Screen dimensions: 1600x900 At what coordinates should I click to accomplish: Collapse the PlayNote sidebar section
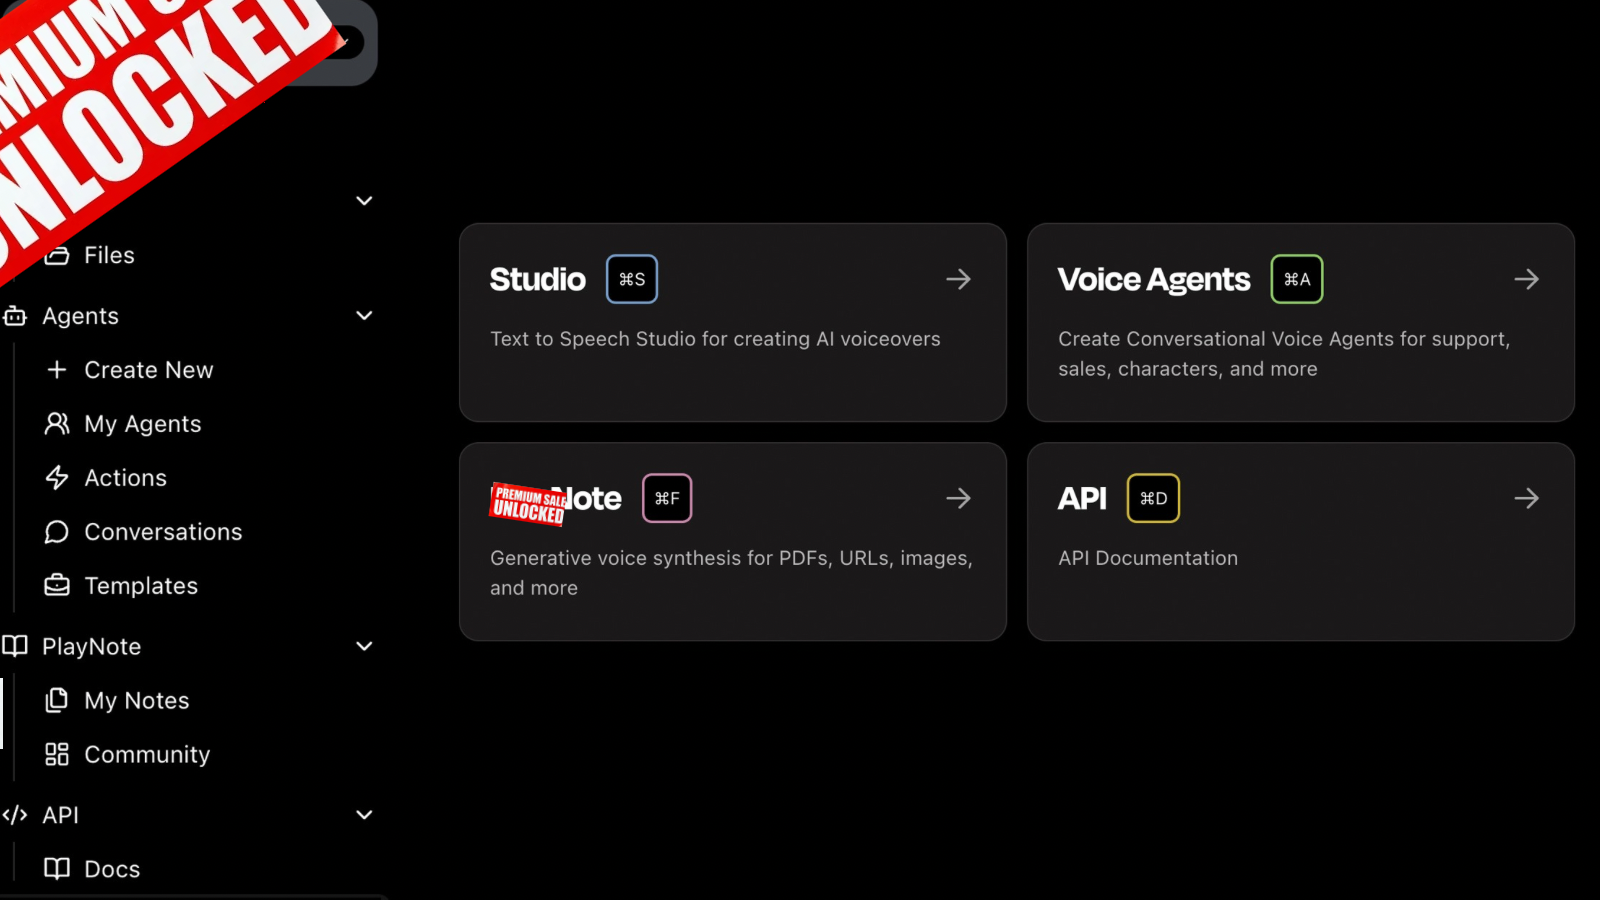point(363,646)
